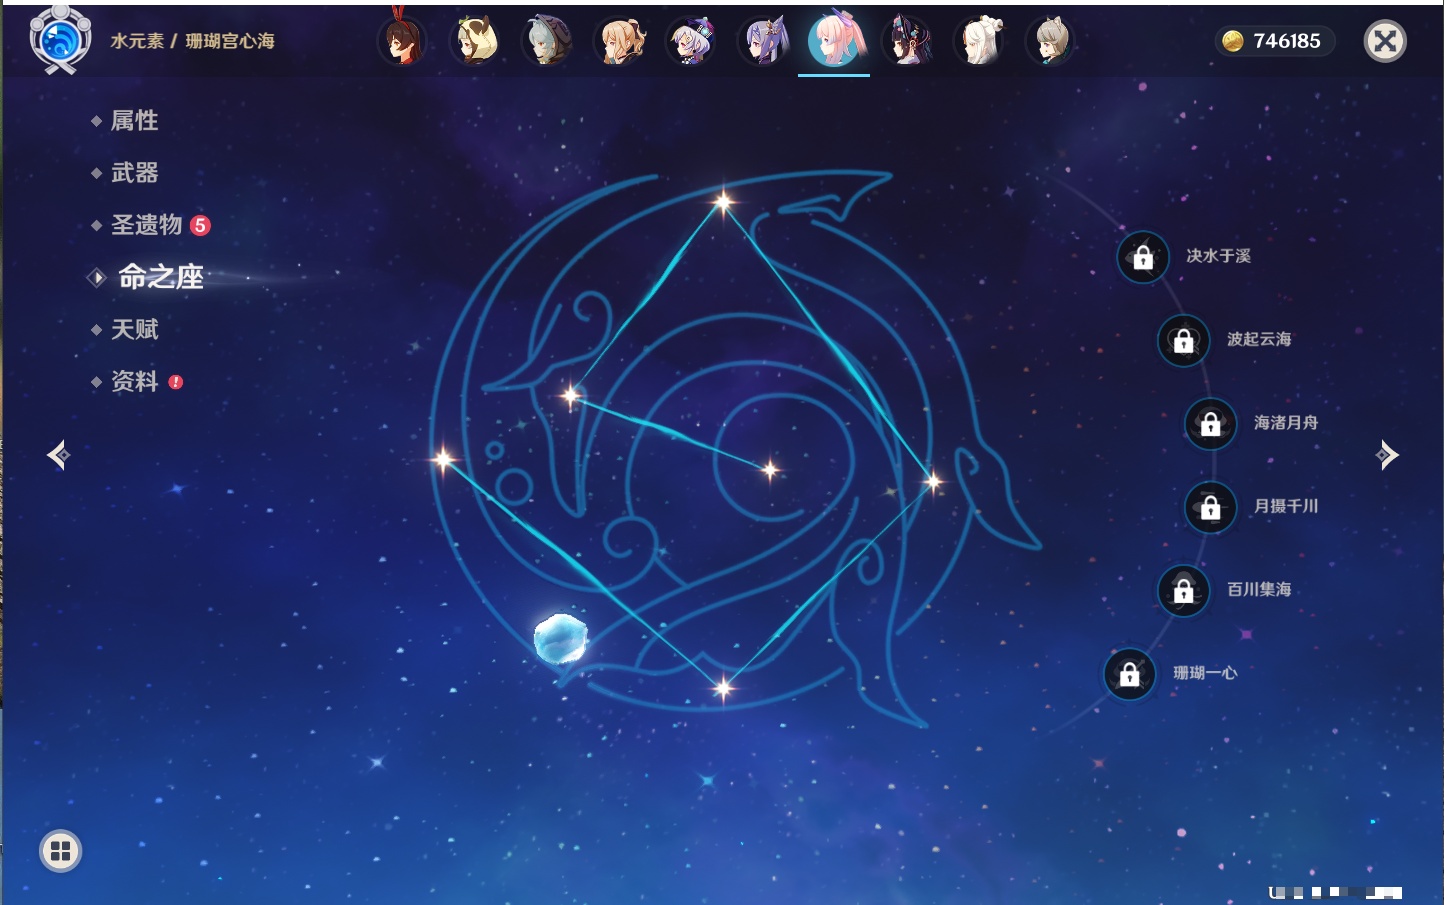
Task: Open locked constellation 珊瑚一心
Action: (x=1129, y=674)
